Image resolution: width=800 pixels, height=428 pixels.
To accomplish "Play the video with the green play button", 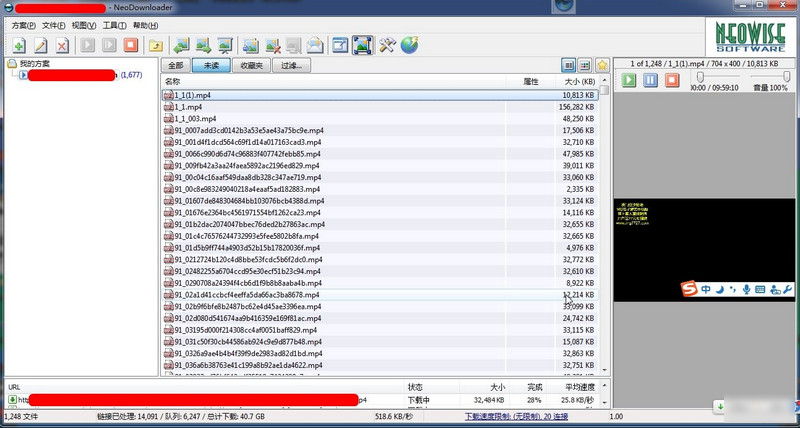I will coord(629,80).
